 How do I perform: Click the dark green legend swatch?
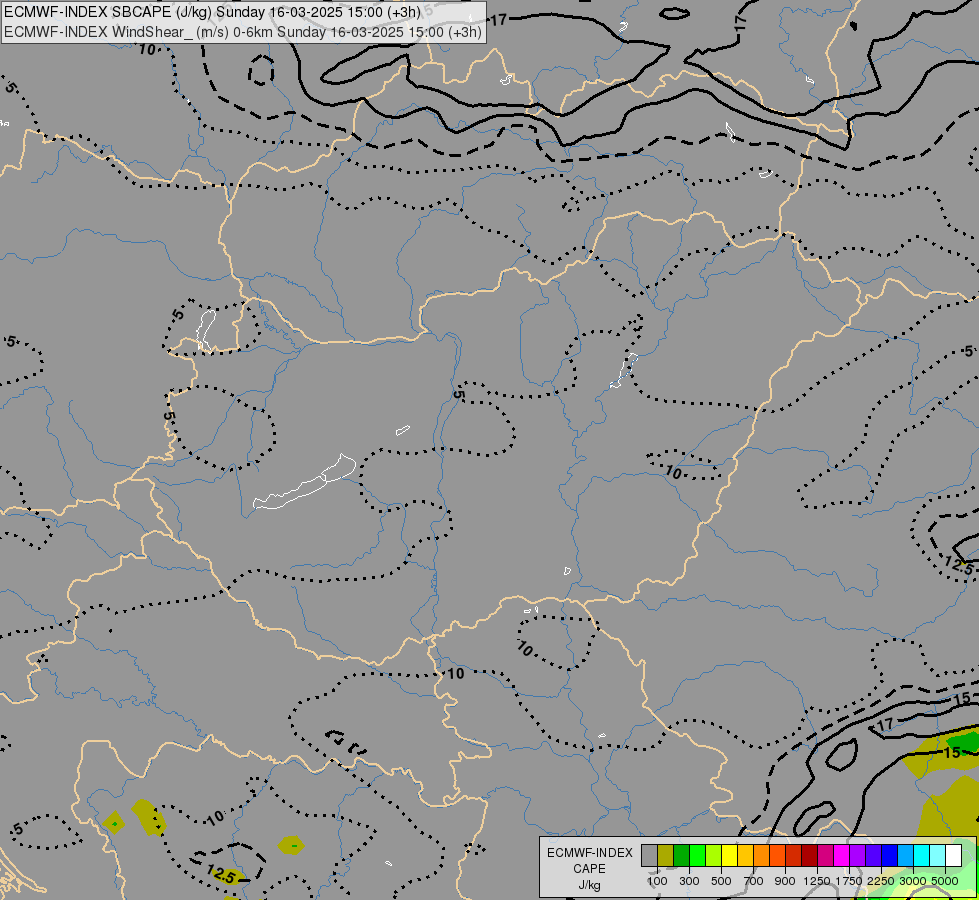pos(681,855)
